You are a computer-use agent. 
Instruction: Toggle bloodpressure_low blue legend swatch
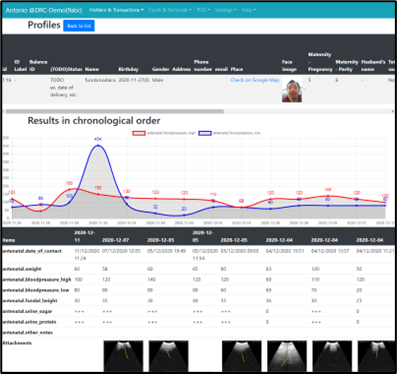[x=205, y=133]
